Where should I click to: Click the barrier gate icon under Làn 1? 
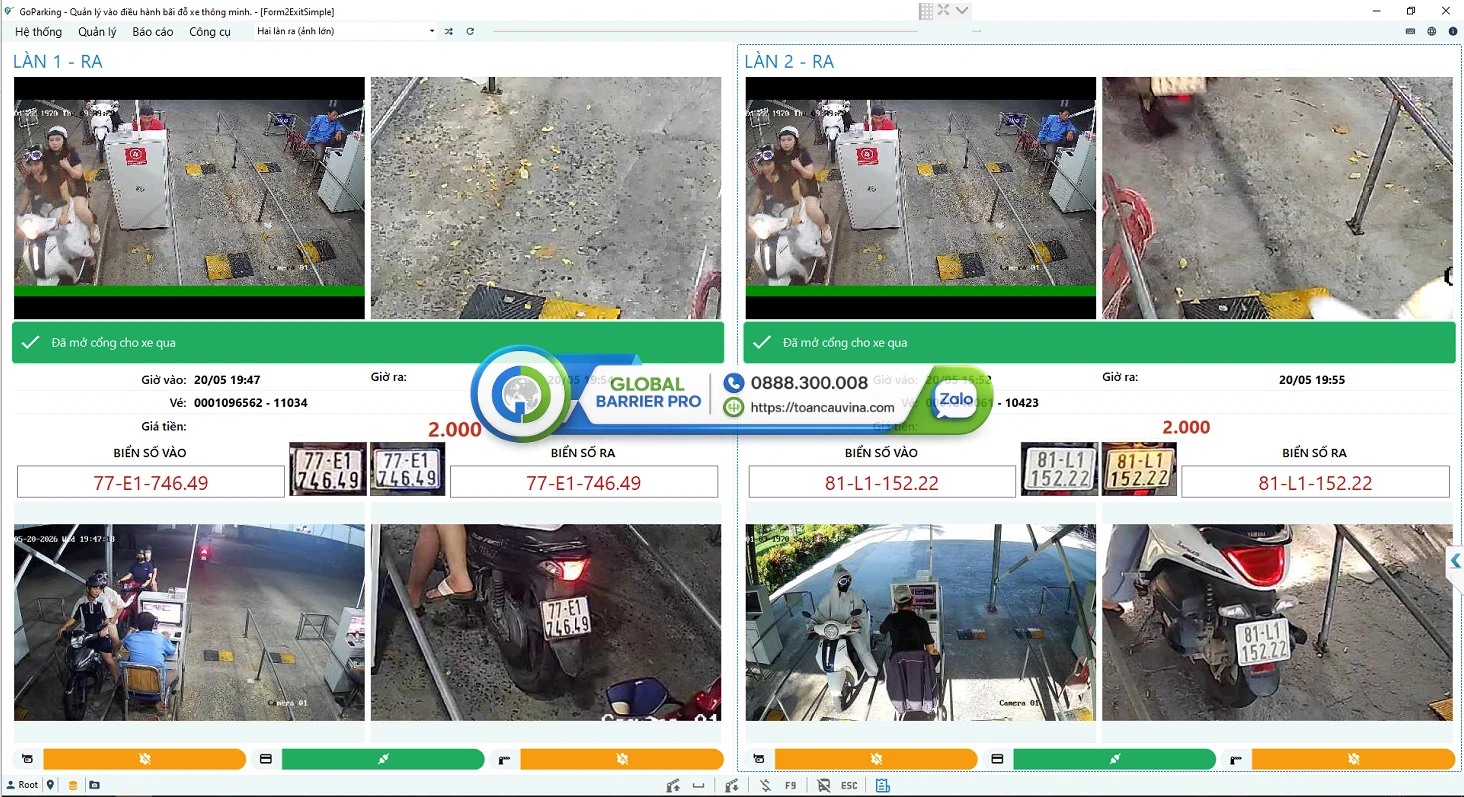(504, 759)
